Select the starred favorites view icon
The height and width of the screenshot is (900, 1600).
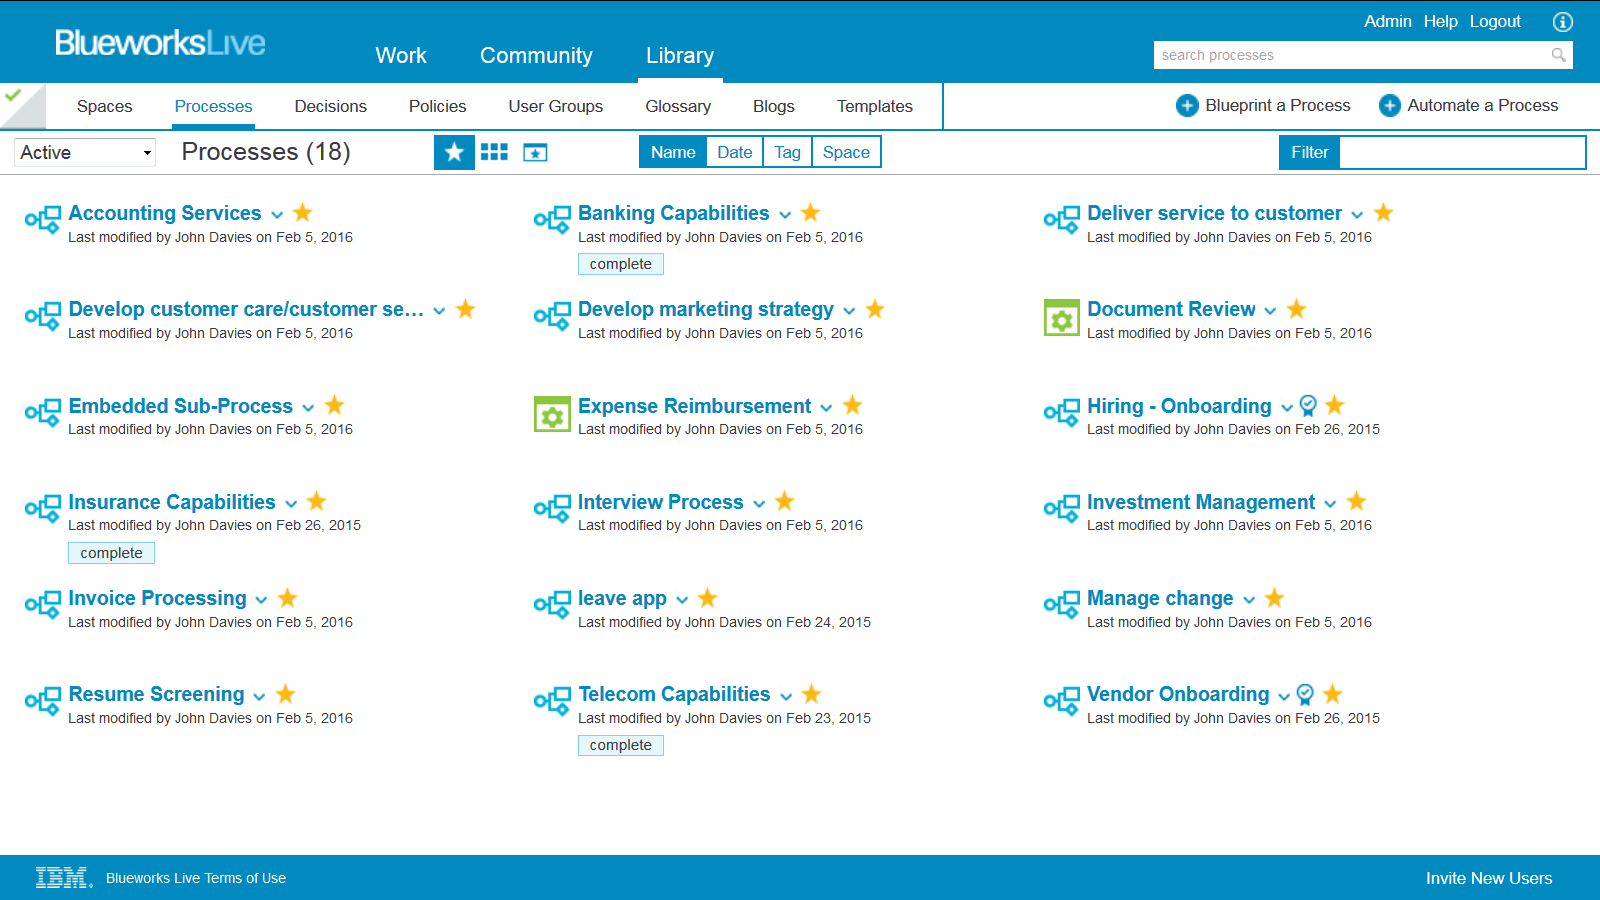pyautogui.click(x=454, y=152)
